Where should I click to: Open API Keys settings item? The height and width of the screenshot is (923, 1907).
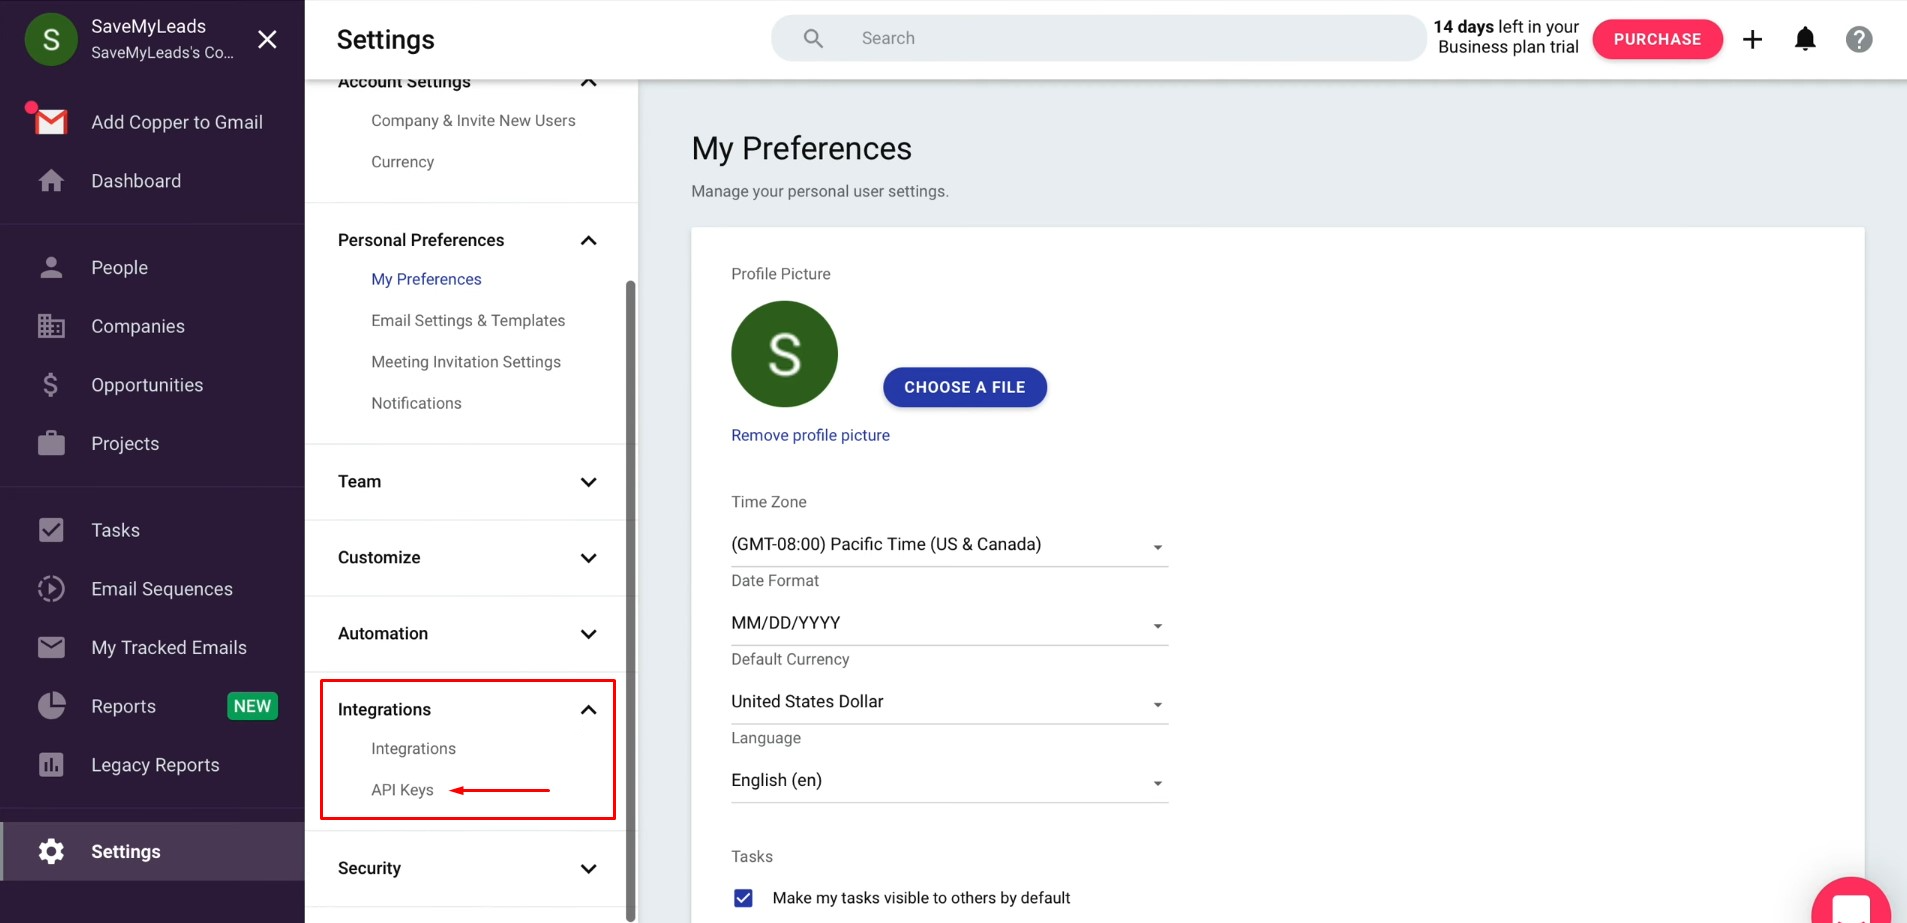402,790
